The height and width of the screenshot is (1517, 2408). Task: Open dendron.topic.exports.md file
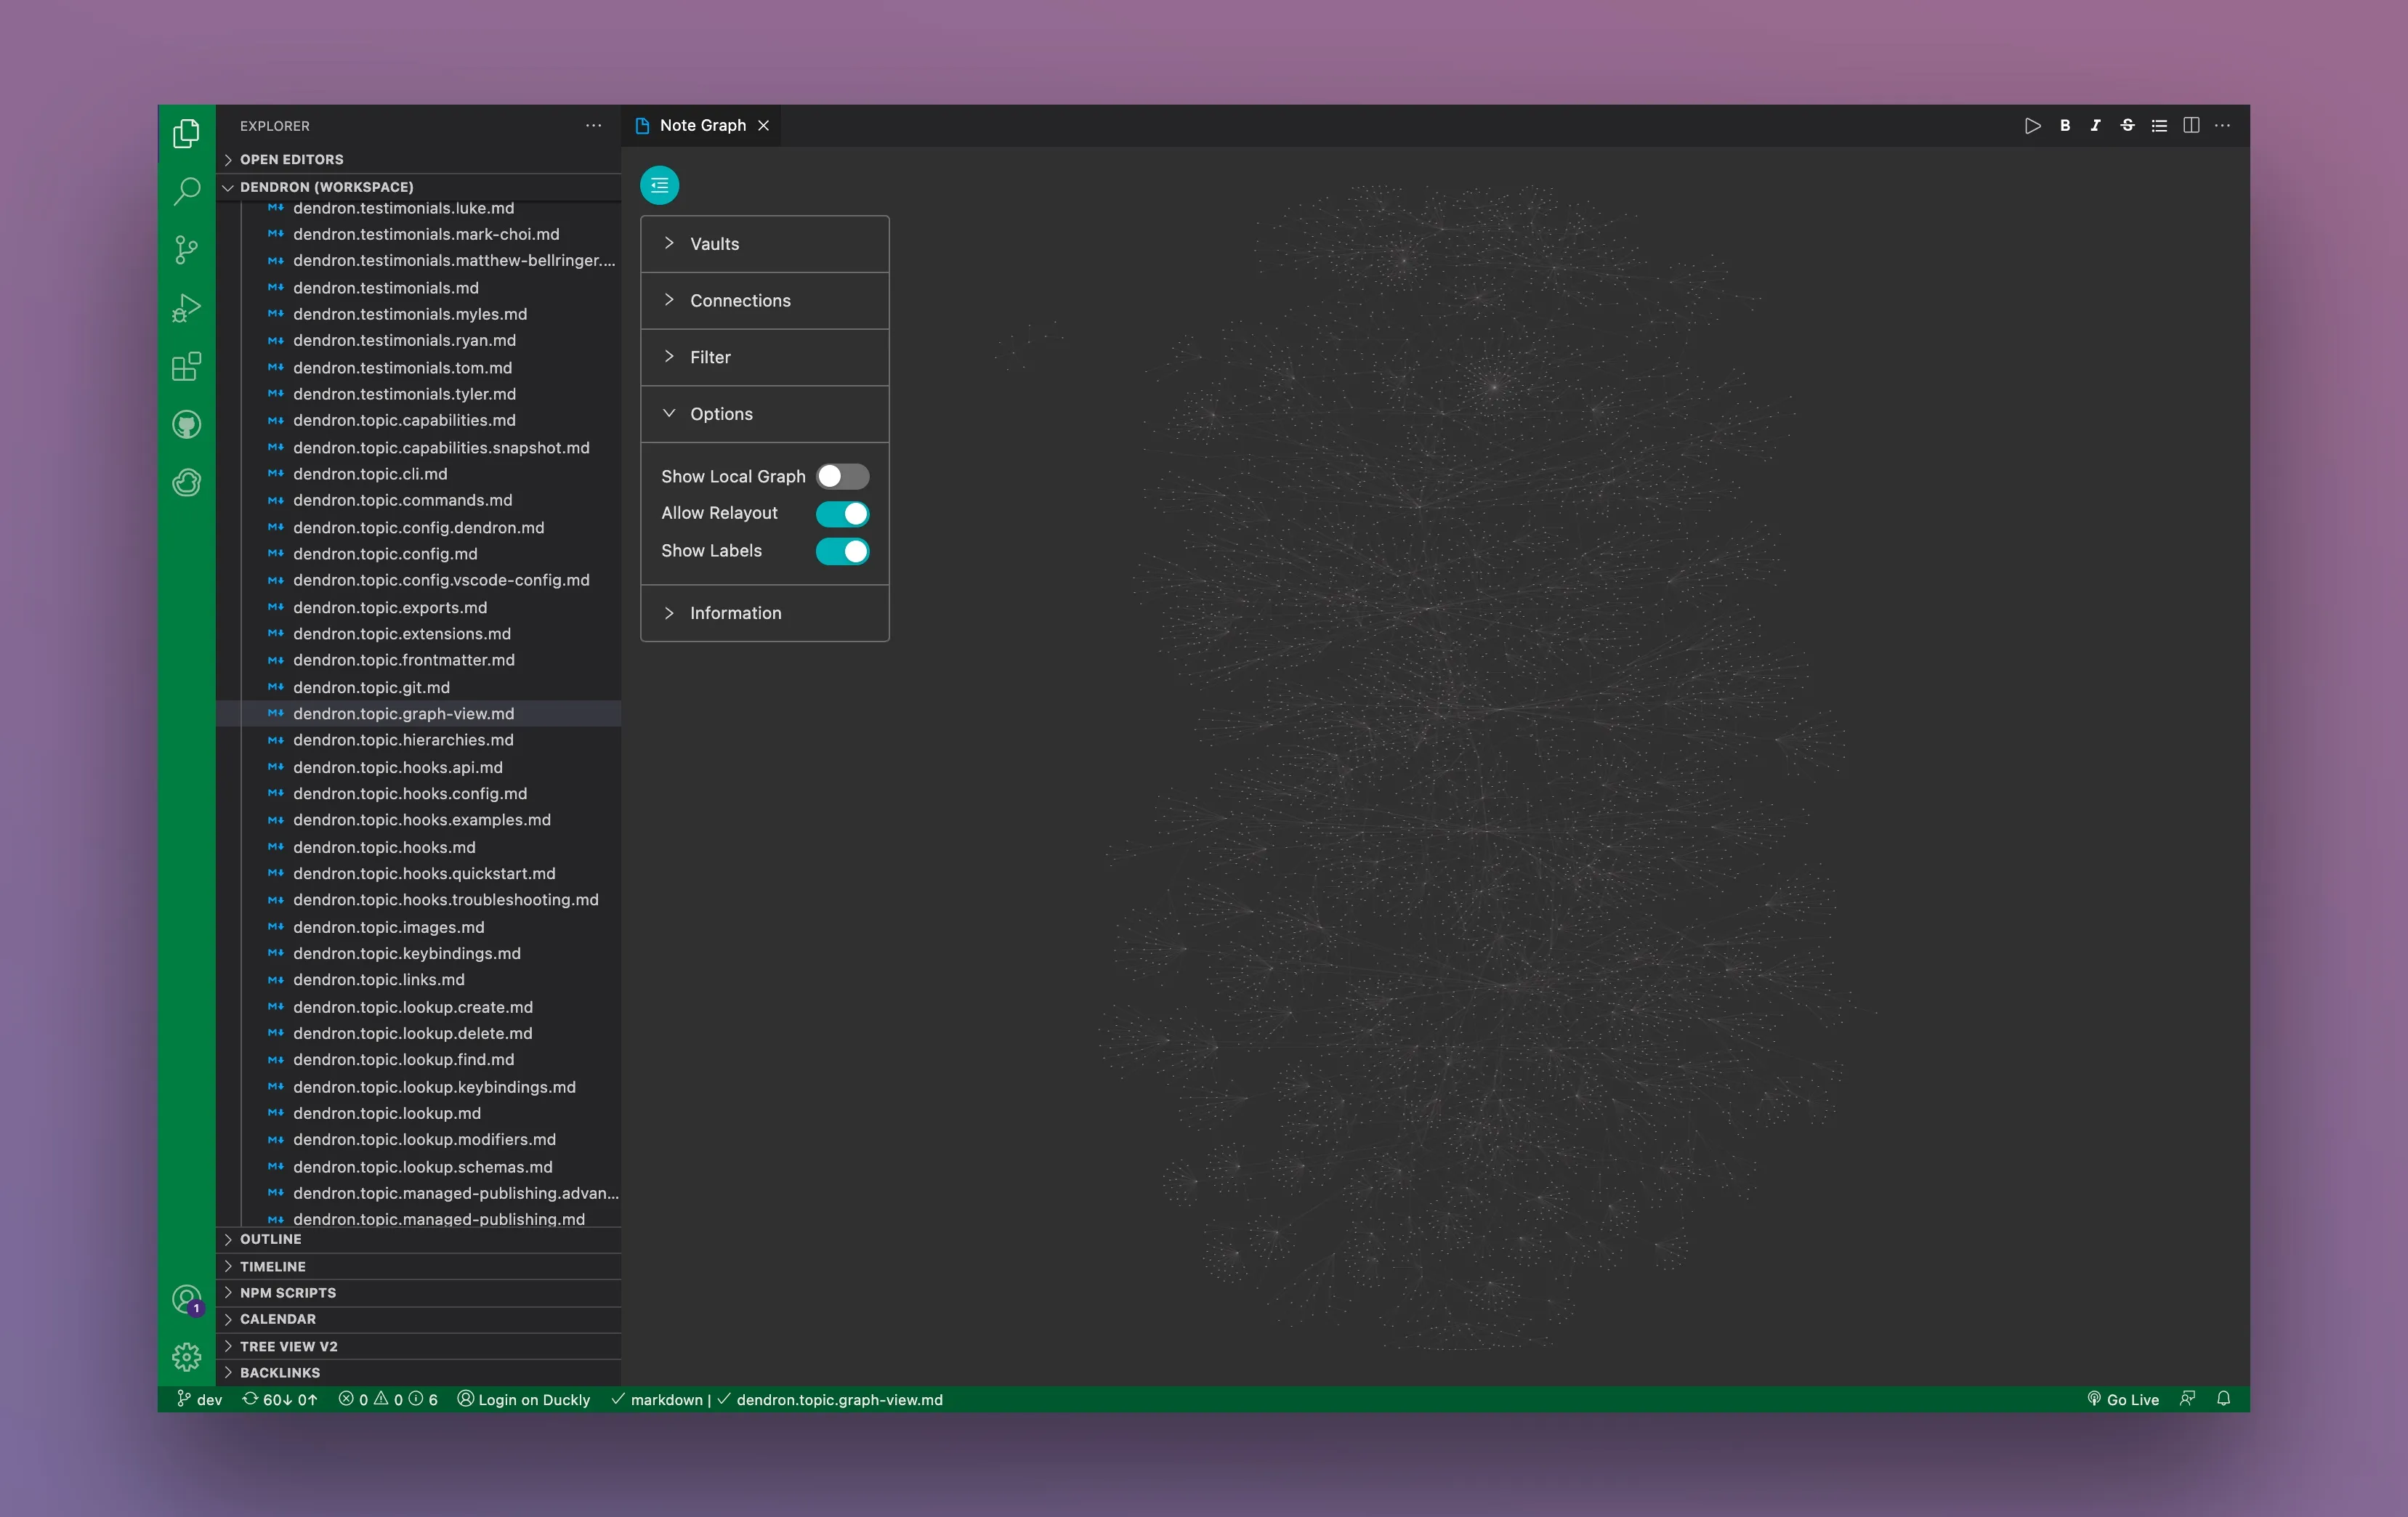pyautogui.click(x=418, y=607)
